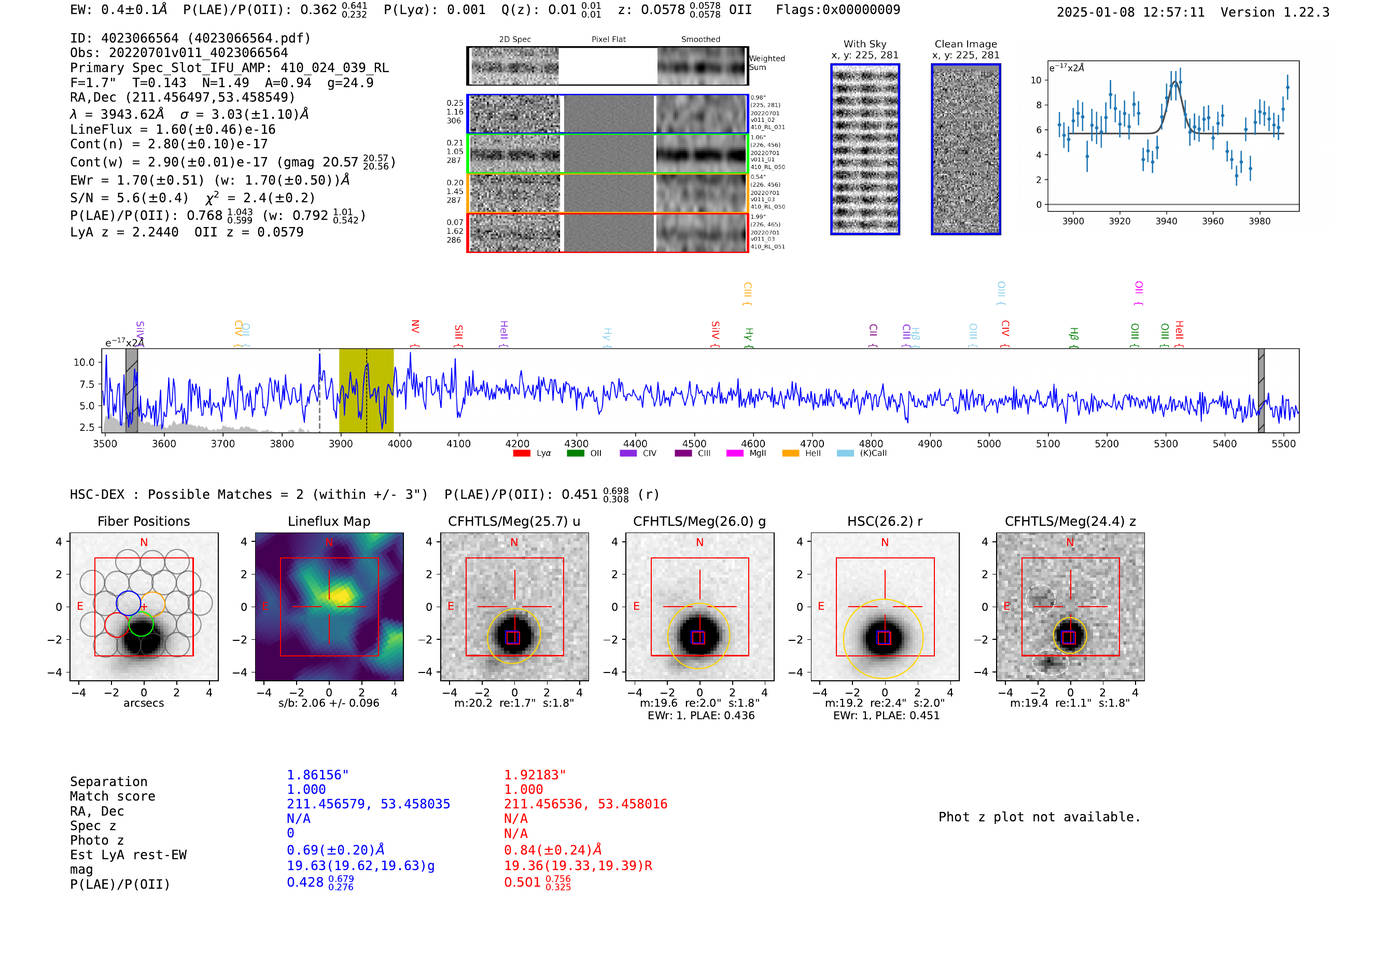This screenshot has height=953, width=1400.
Task: Open the CFHTLS/Meg(24.4) z cutout
Action: (1070, 607)
